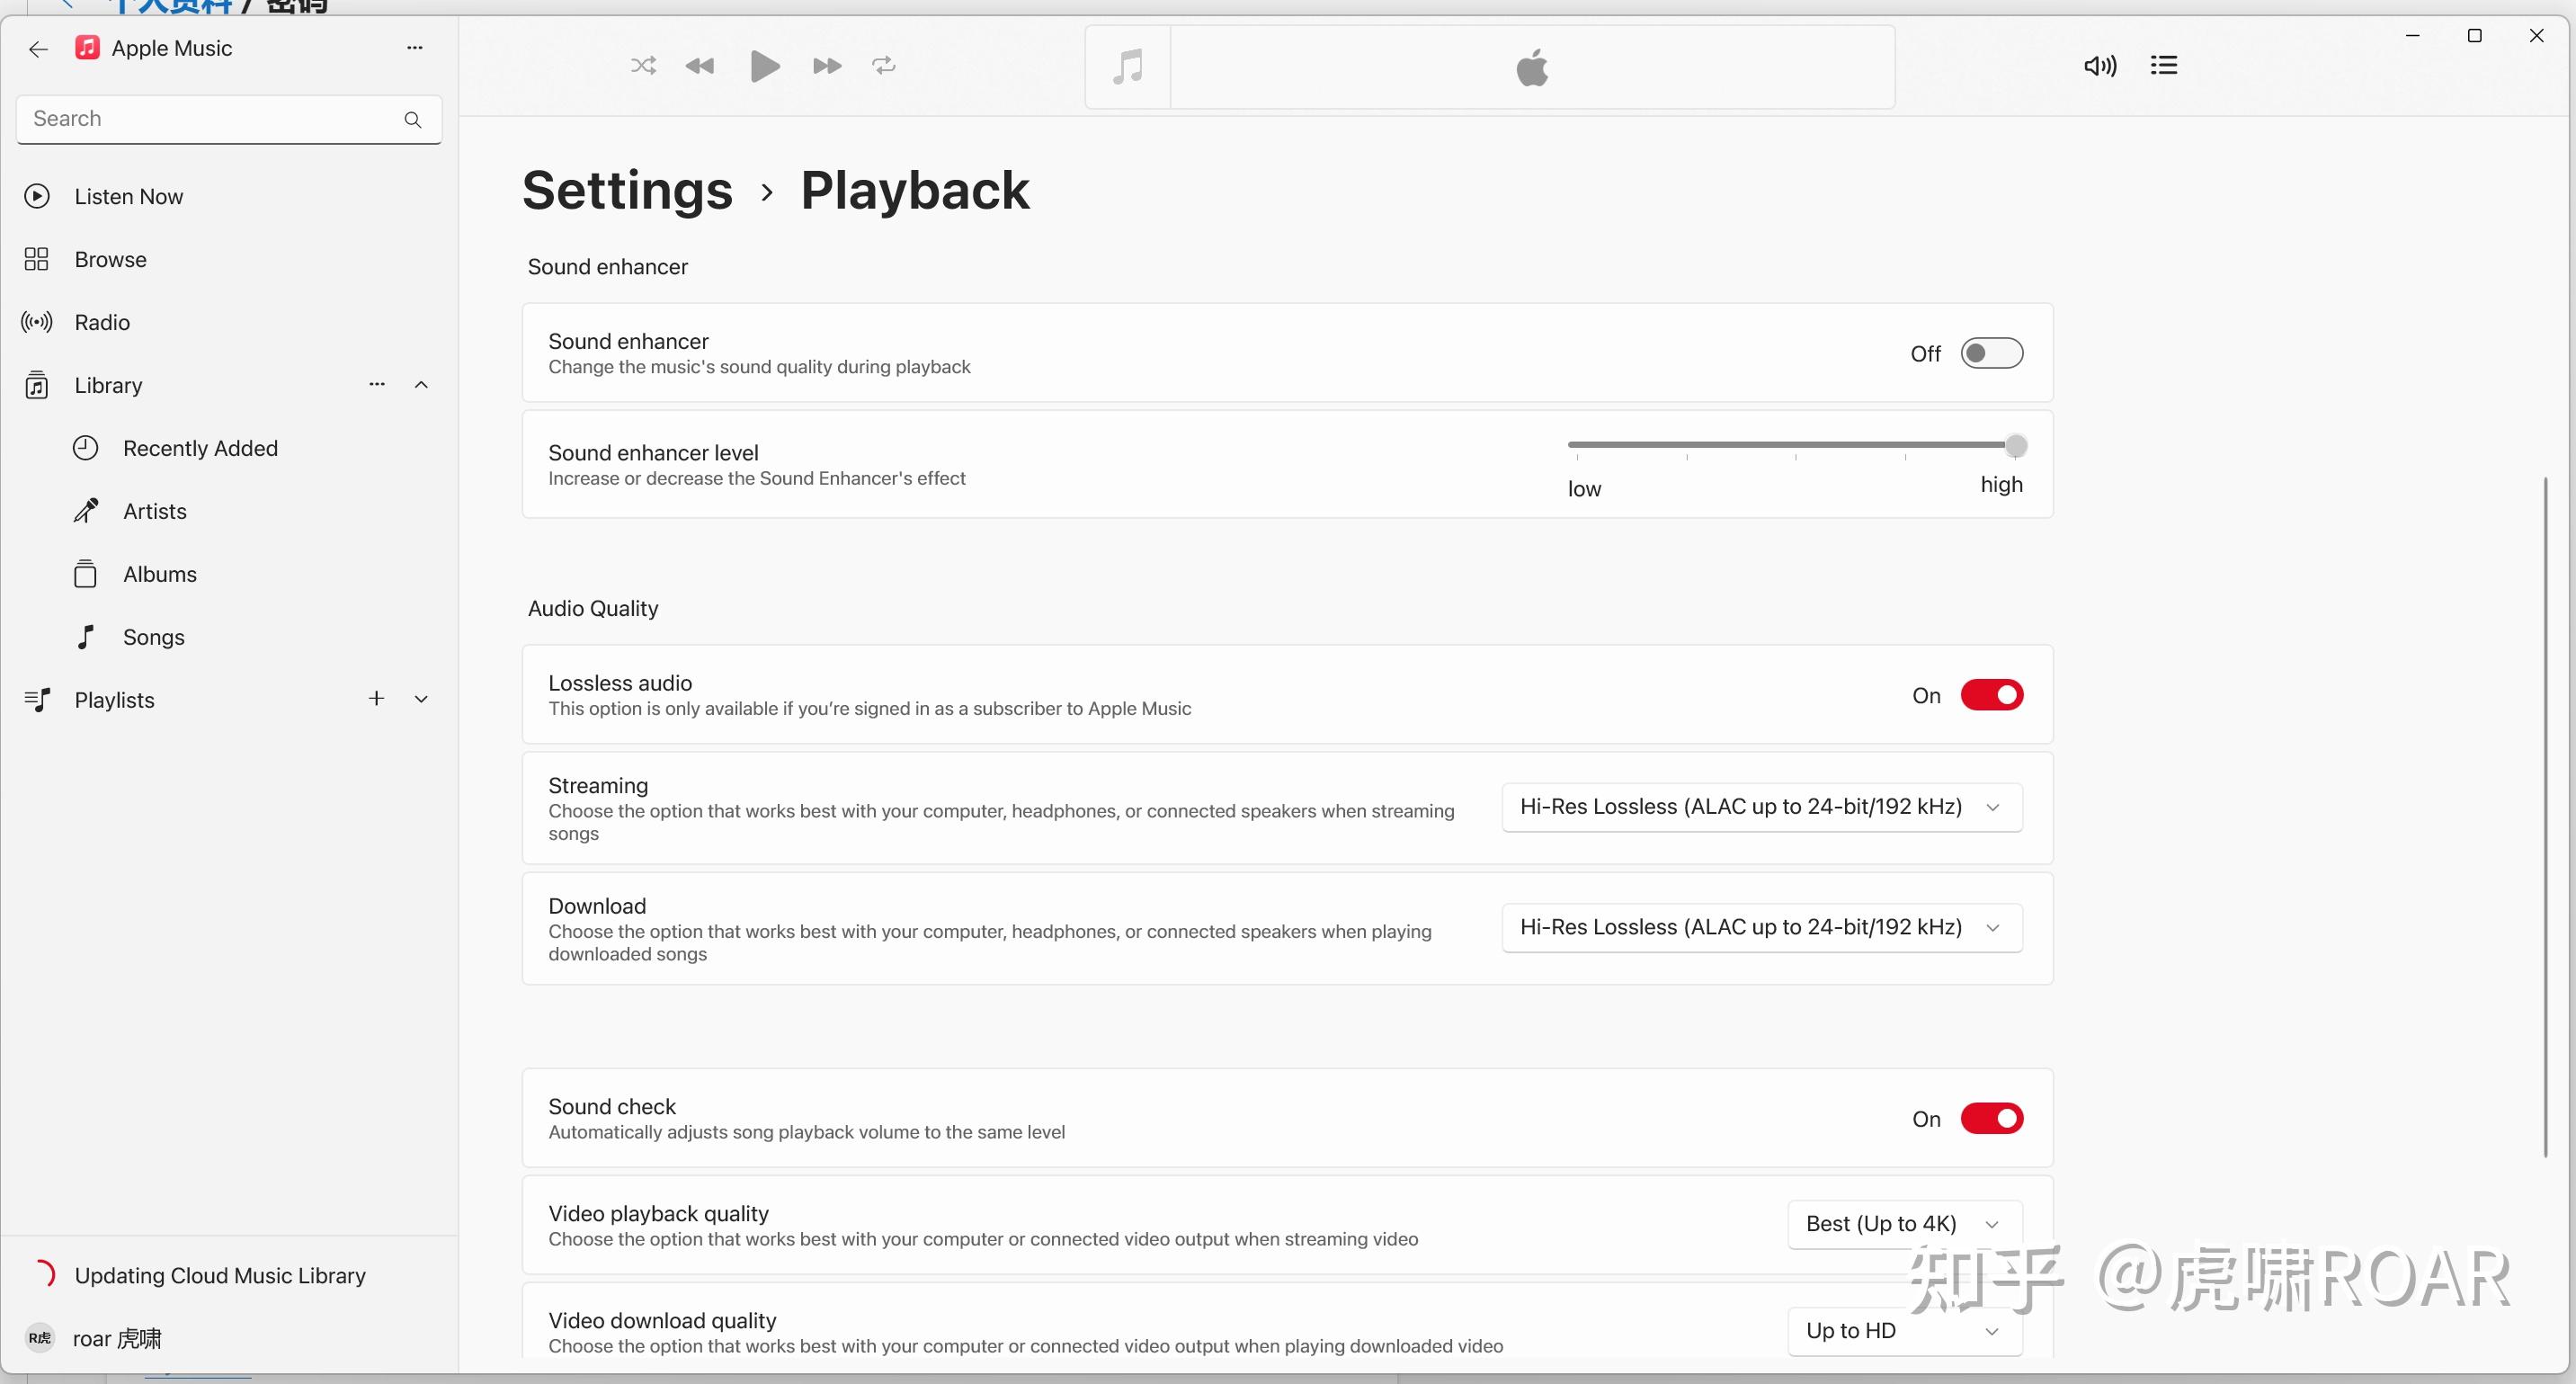This screenshot has height=1384, width=2576.
Task: Adjust the Sound enhancer level slider
Action: (1796, 445)
